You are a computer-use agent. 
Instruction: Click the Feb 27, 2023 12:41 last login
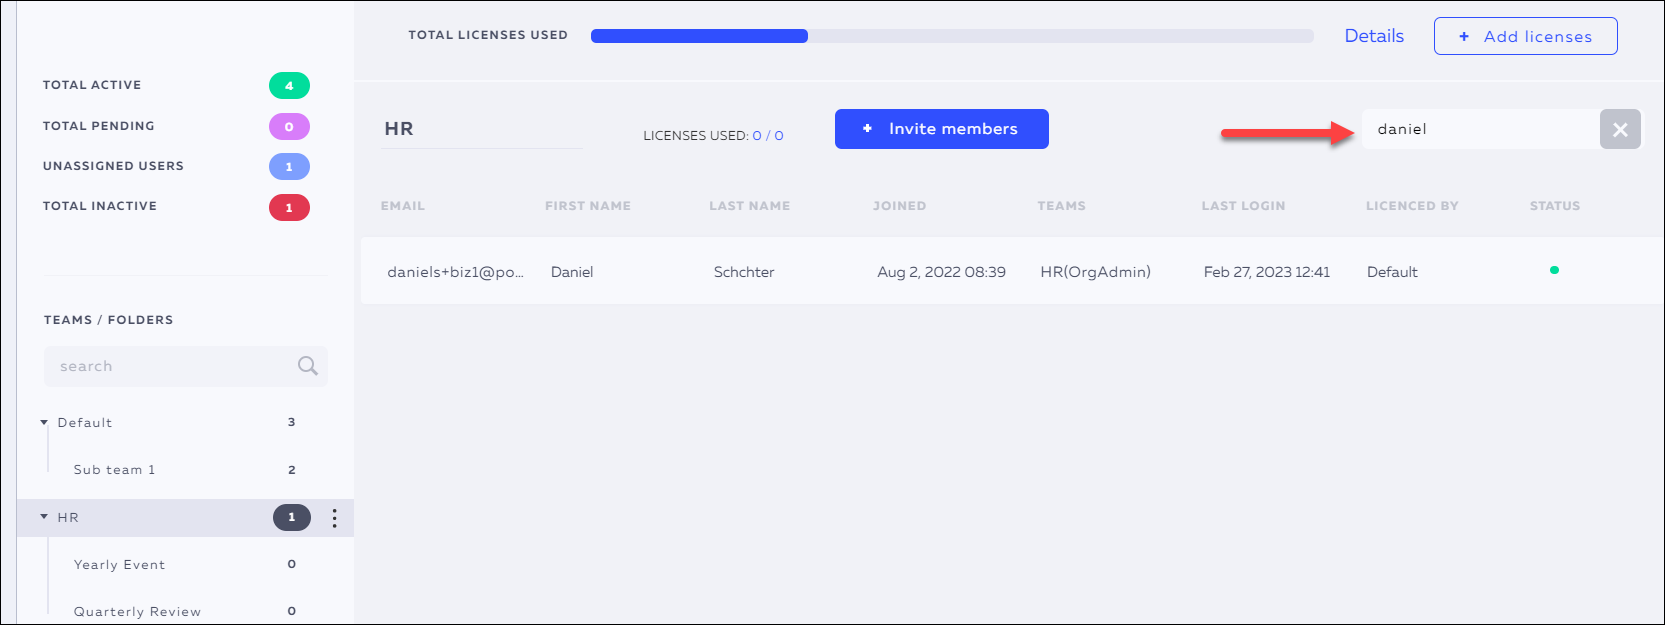tap(1267, 272)
